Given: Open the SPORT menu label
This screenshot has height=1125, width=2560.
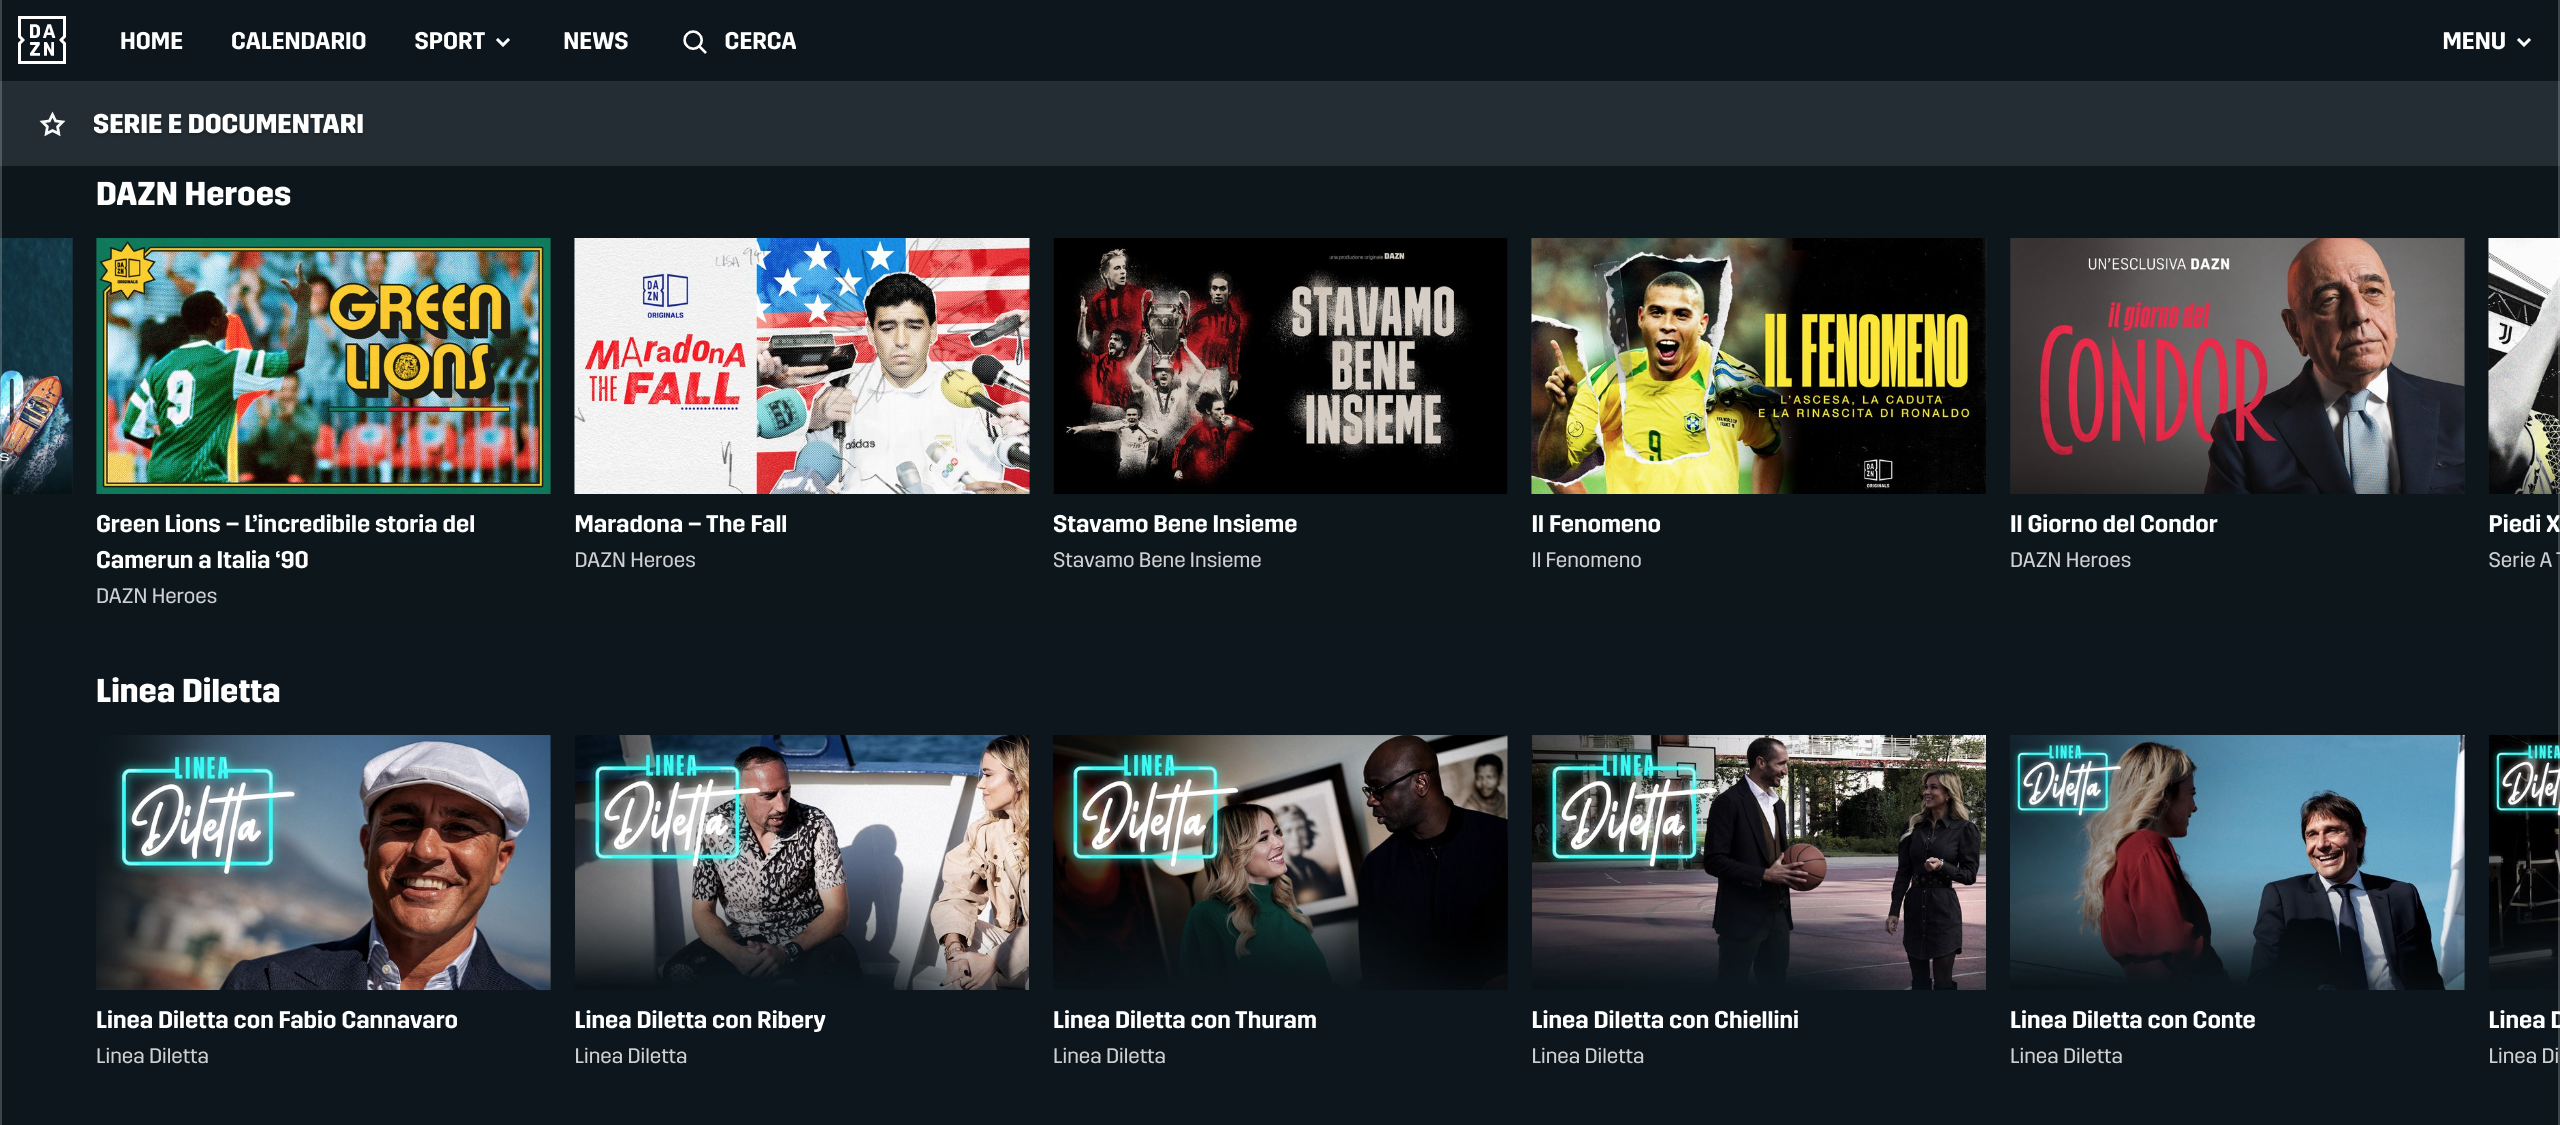Looking at the screenshot, I should tap(449, 41).
